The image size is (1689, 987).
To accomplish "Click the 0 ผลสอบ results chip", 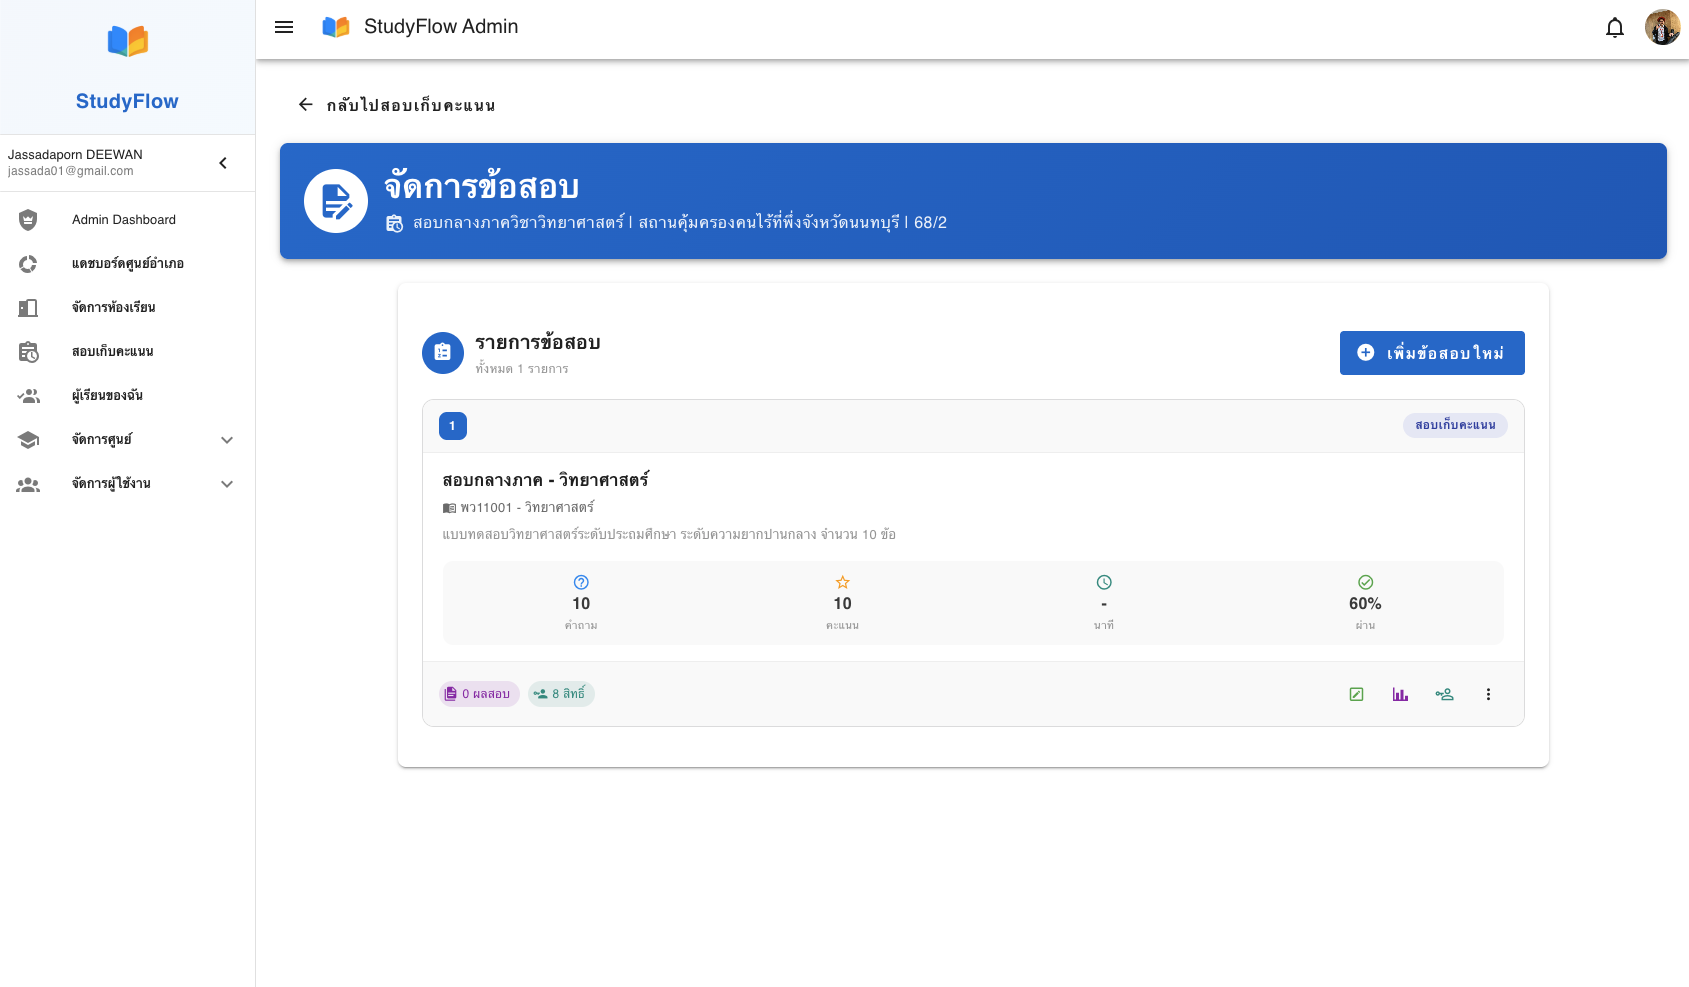I will (x=479, y=694).
